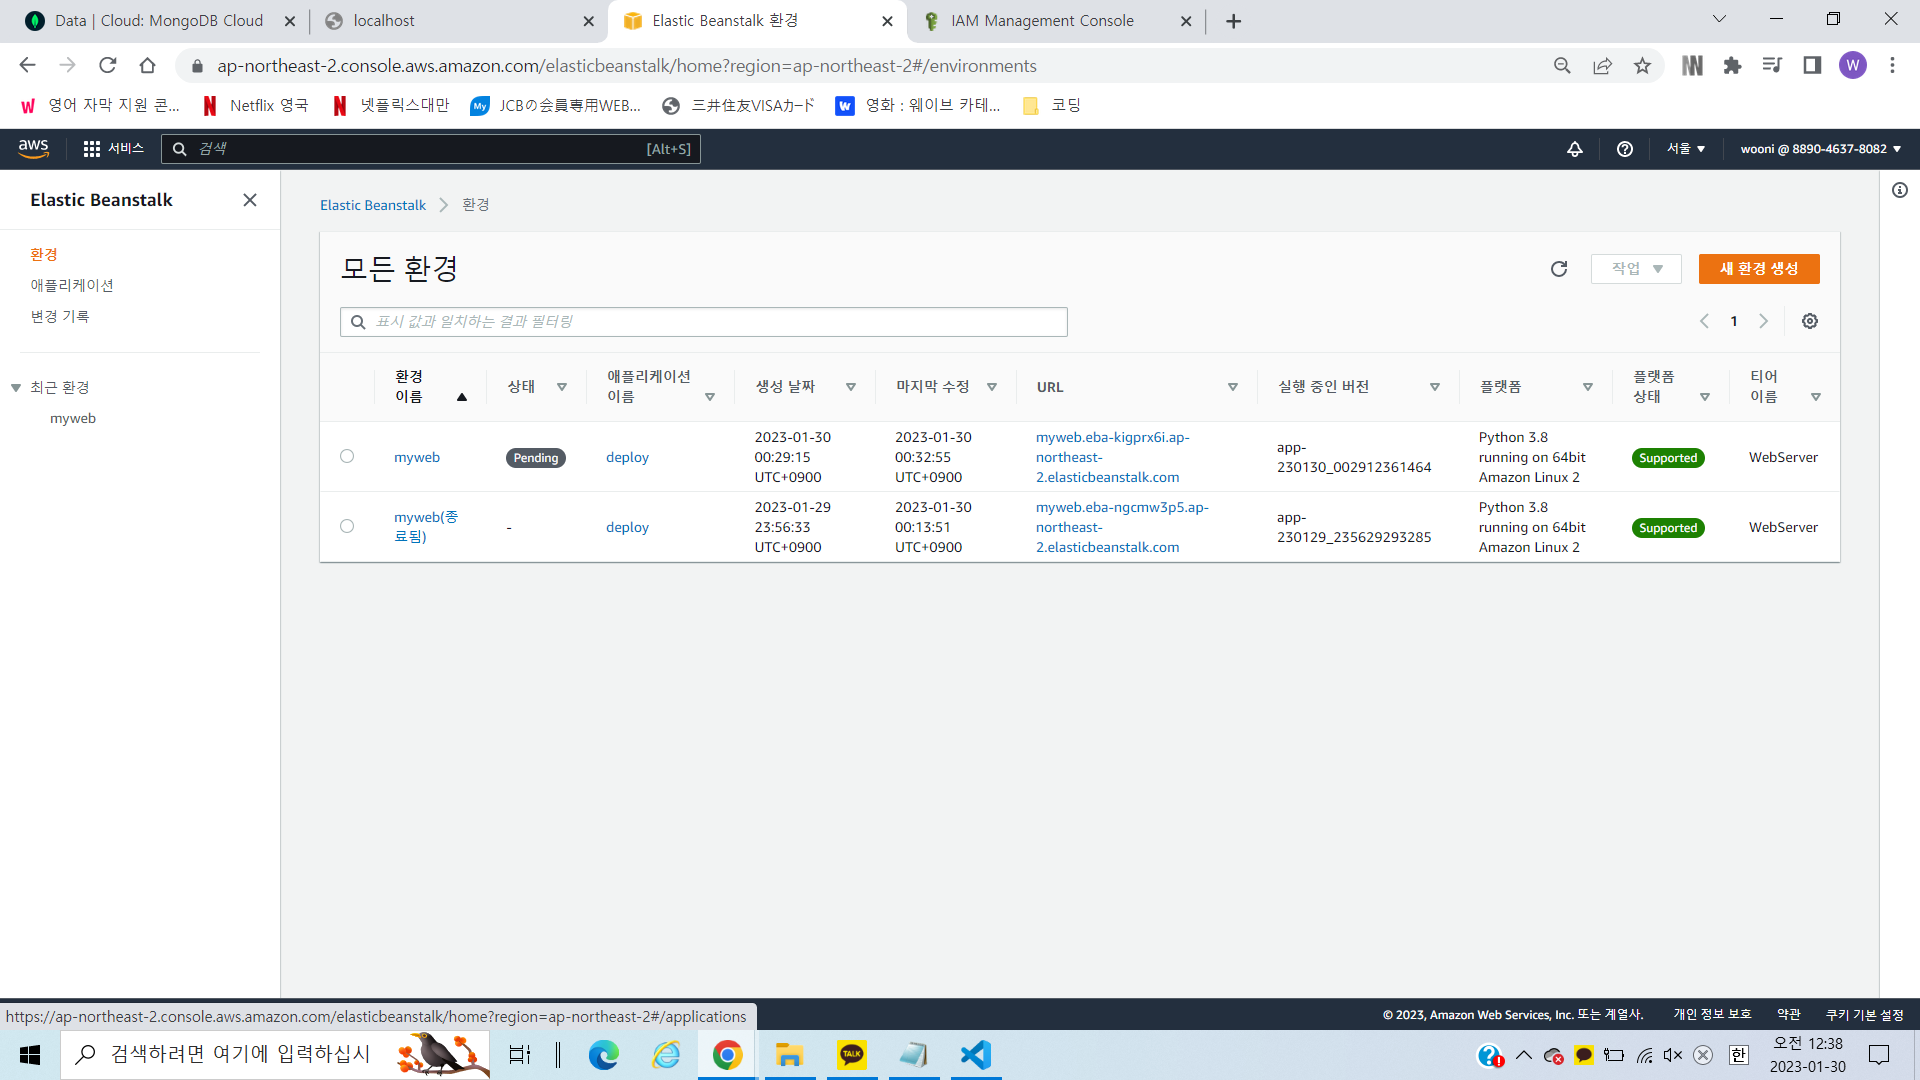Open 환경 in side navigation
Screen dimensions: 1920x1080
[x=44, y=255]
